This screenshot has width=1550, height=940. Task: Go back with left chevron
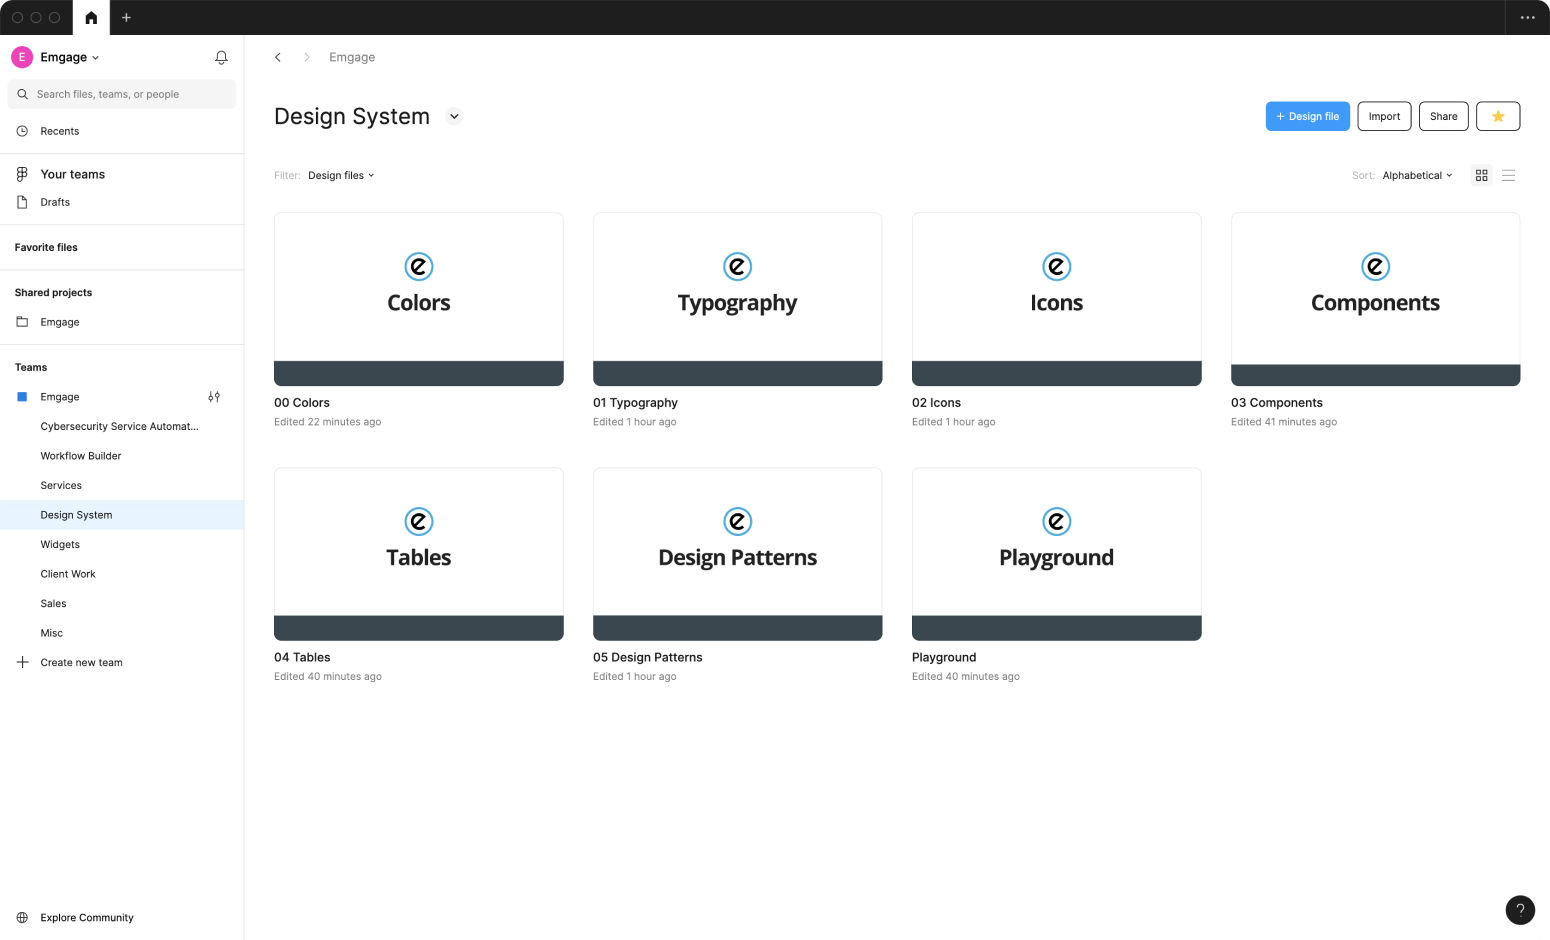[278, 57]
